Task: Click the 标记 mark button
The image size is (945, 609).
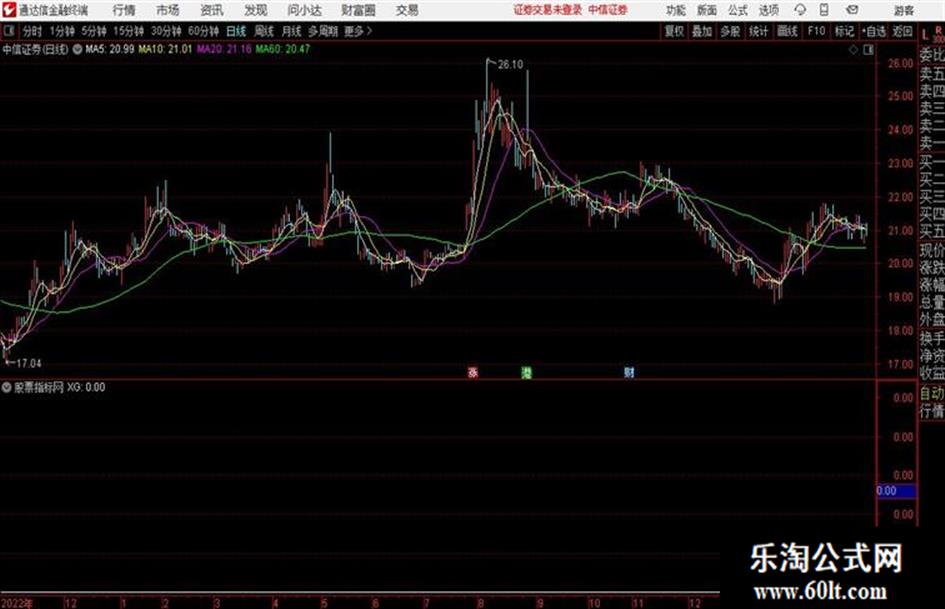Action: [x=844, y=31]
